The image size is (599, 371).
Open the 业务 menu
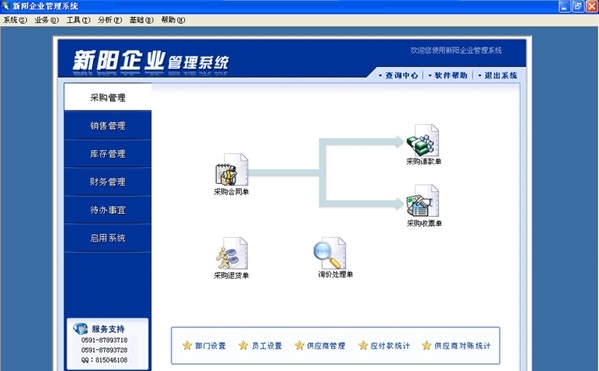(x=47, y=20)
